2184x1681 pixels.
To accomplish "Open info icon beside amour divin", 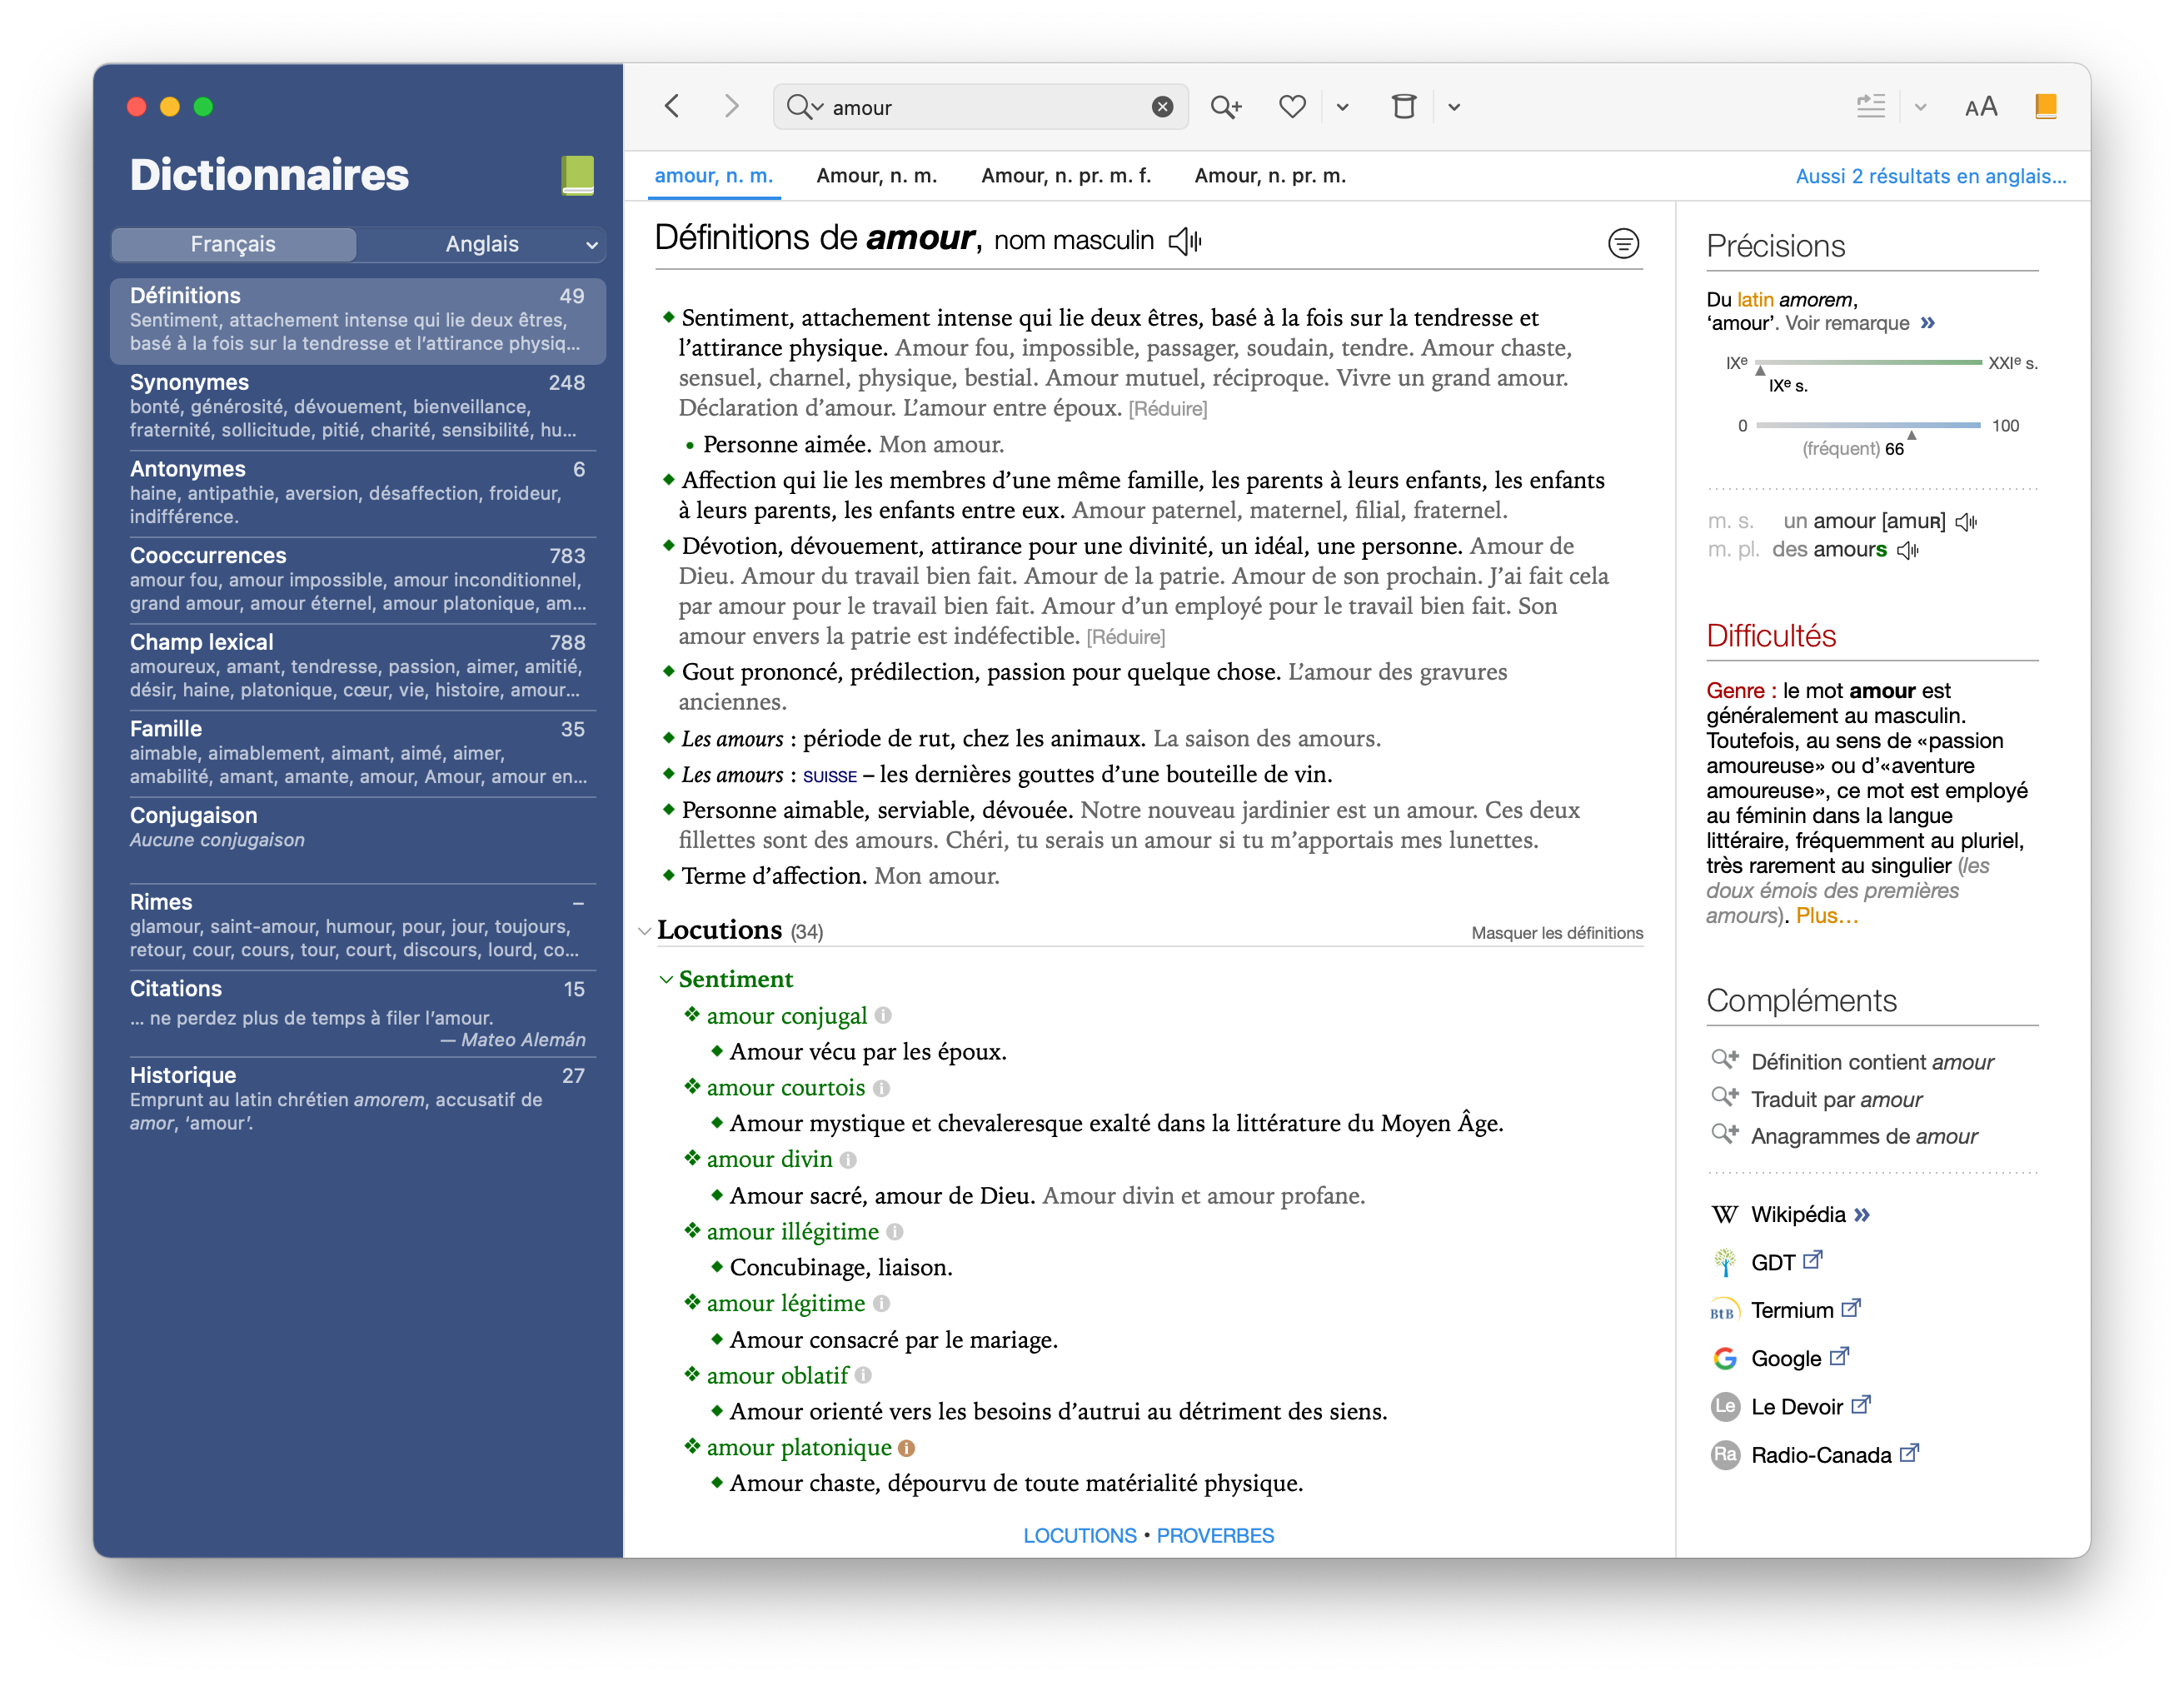I will (848, 1160).
